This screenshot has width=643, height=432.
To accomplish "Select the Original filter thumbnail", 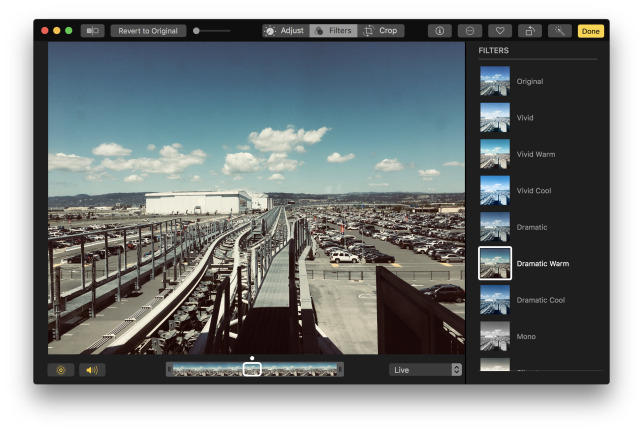I will click(495, 81).
